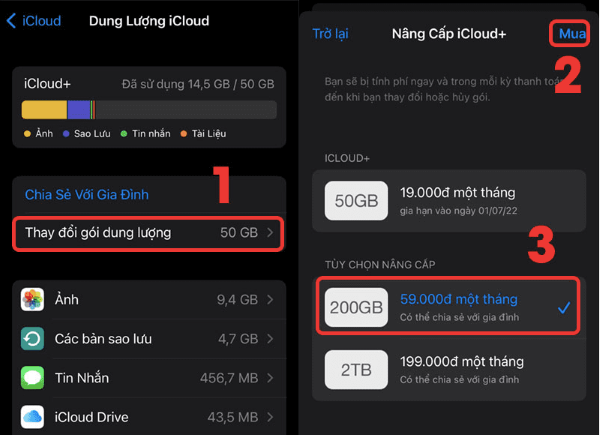
Task: Select the 59.000đ một tháng plan
Action: [x=459, y=299]
